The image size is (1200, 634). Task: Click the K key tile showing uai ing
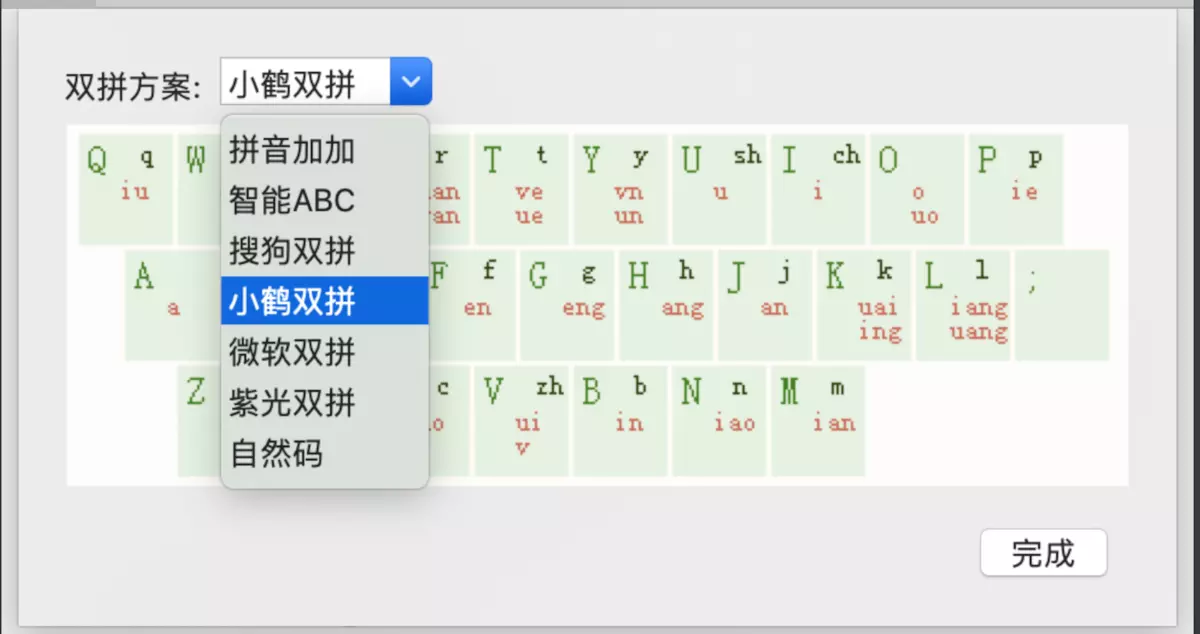865,305
